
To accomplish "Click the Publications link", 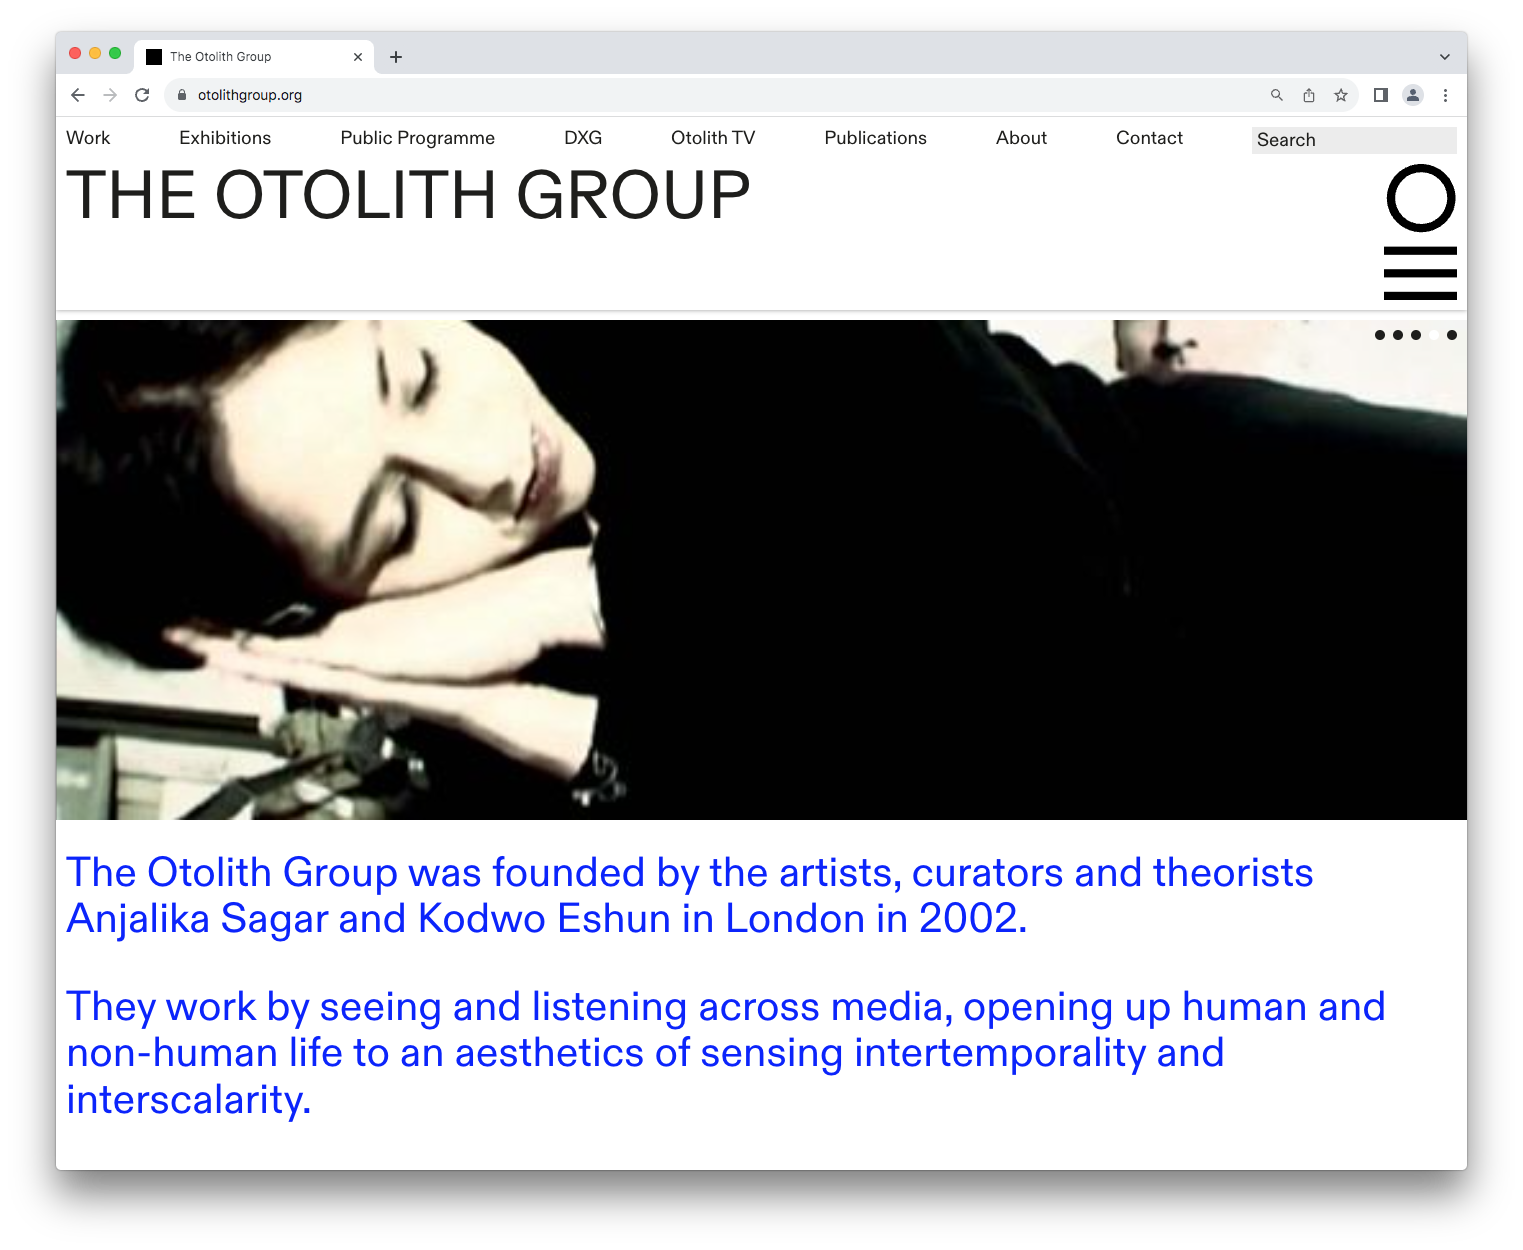I will (x=875, y=138).
